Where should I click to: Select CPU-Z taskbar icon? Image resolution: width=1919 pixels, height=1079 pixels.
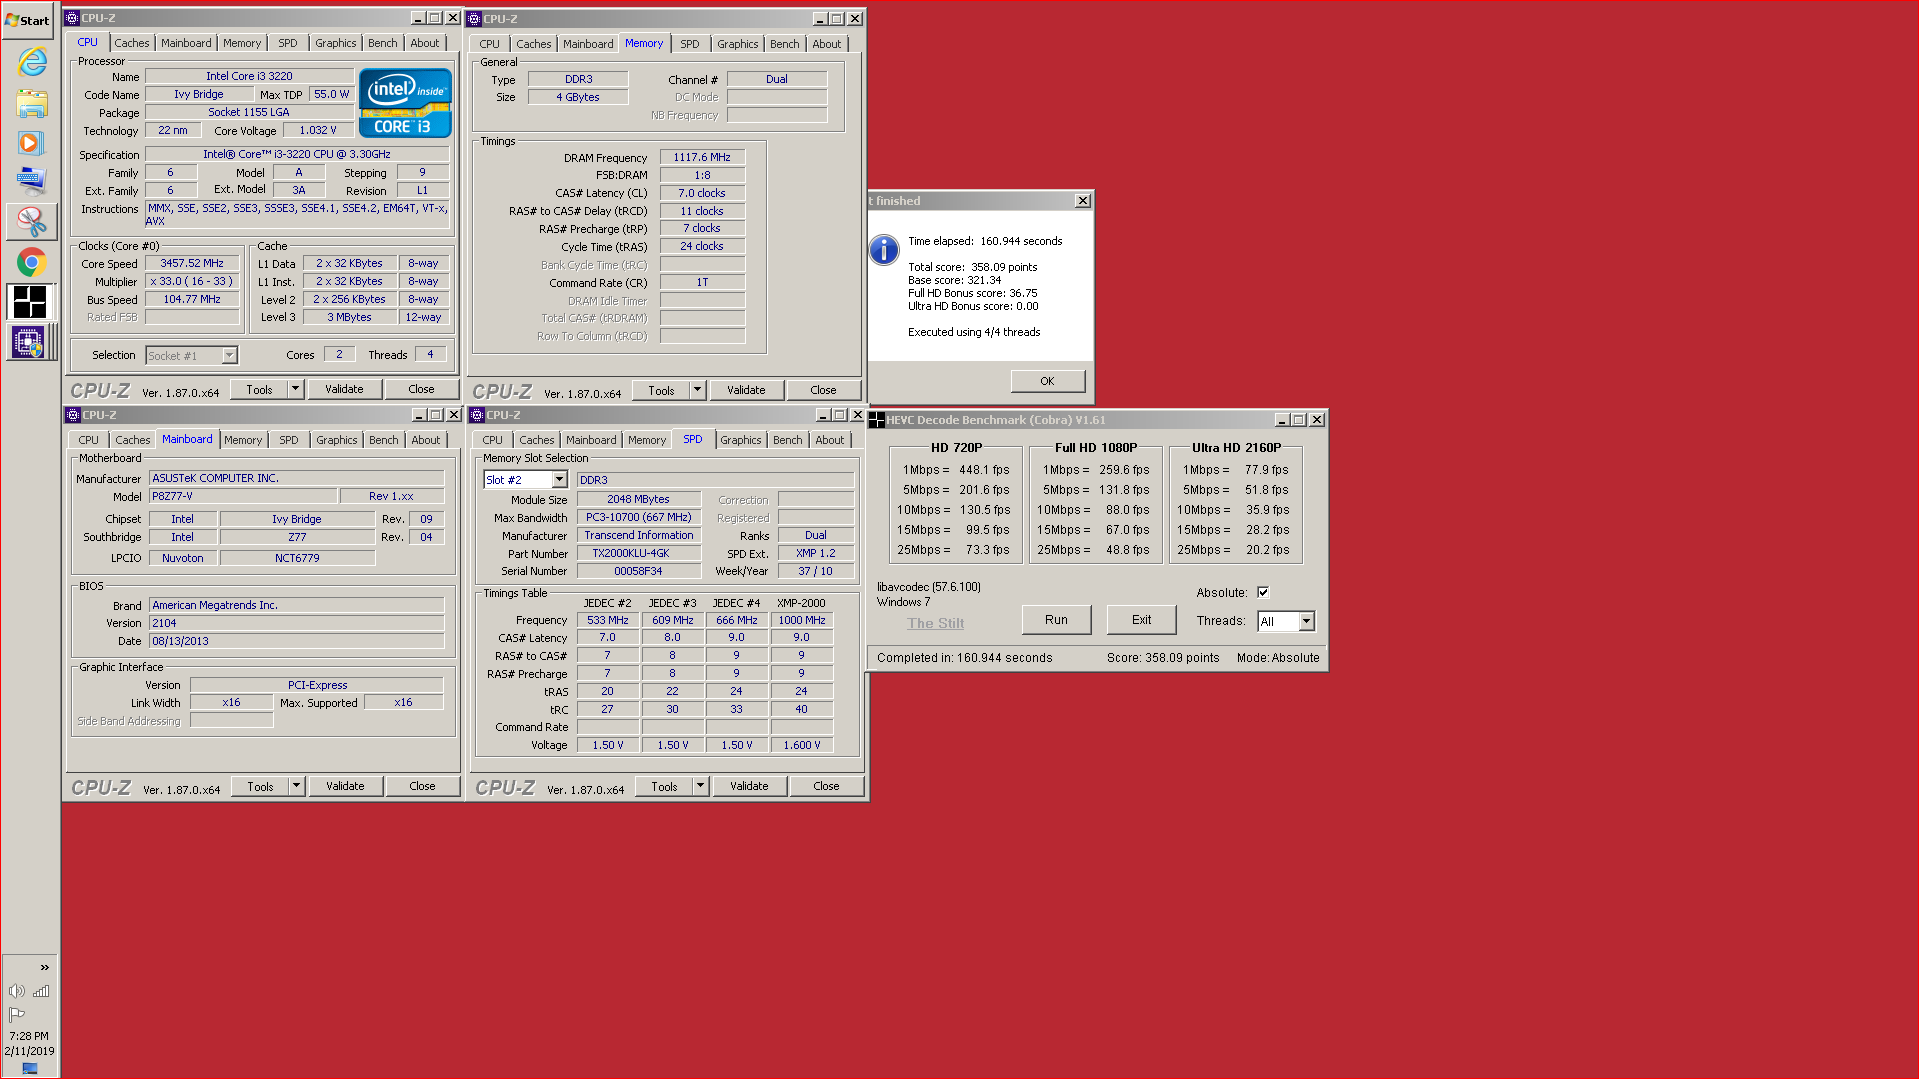pyautogui.click(x=29, y=342)
